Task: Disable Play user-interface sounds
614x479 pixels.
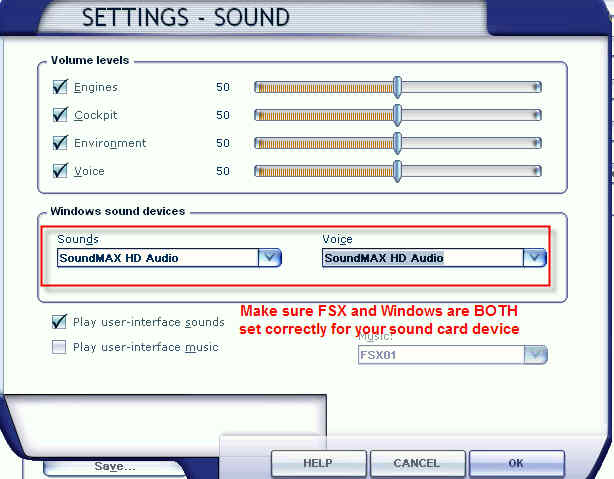Action: coord(60,322)
